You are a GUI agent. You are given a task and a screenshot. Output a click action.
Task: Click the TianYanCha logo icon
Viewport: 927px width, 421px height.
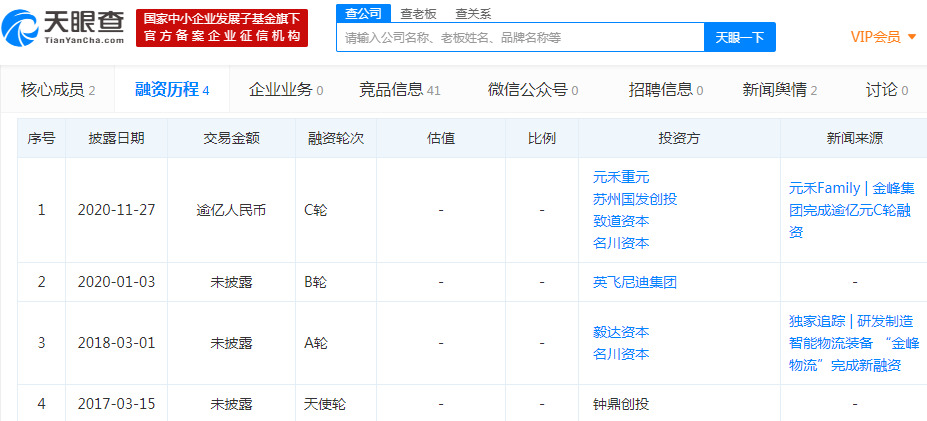20,27
